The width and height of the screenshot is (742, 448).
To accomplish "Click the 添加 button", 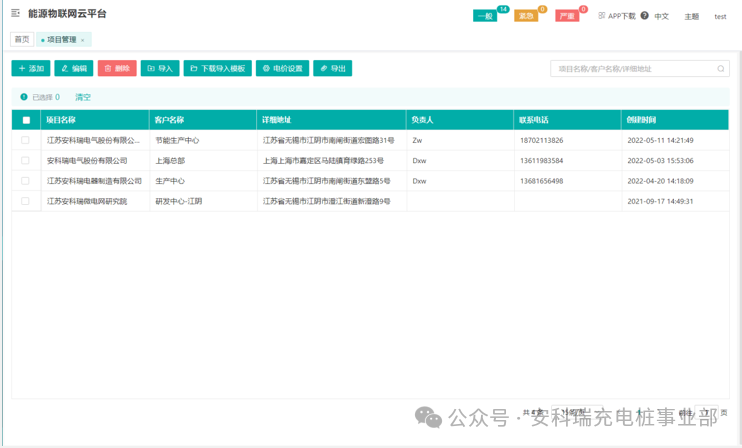I will point(31,68).
